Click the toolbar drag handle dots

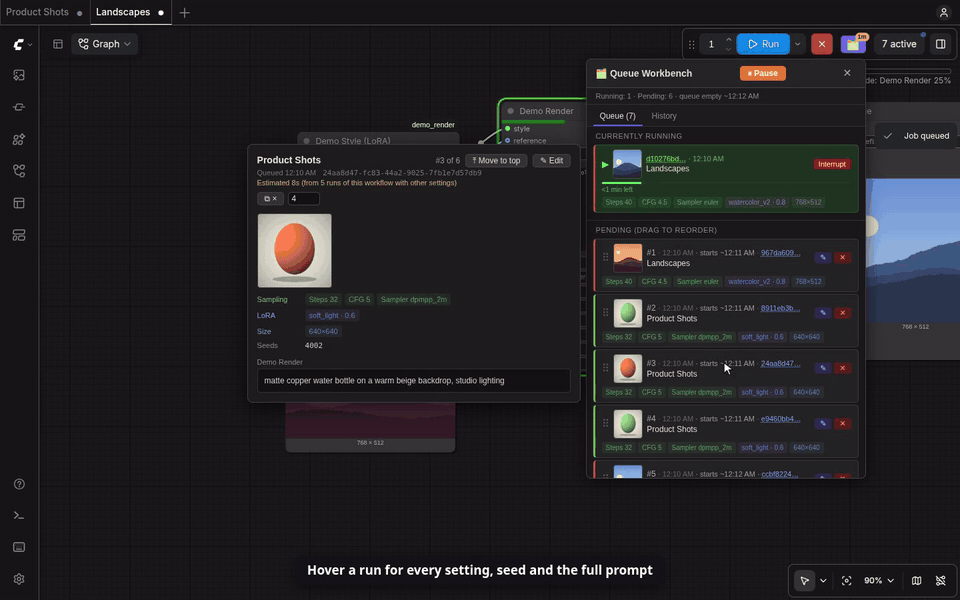[691, 44]
